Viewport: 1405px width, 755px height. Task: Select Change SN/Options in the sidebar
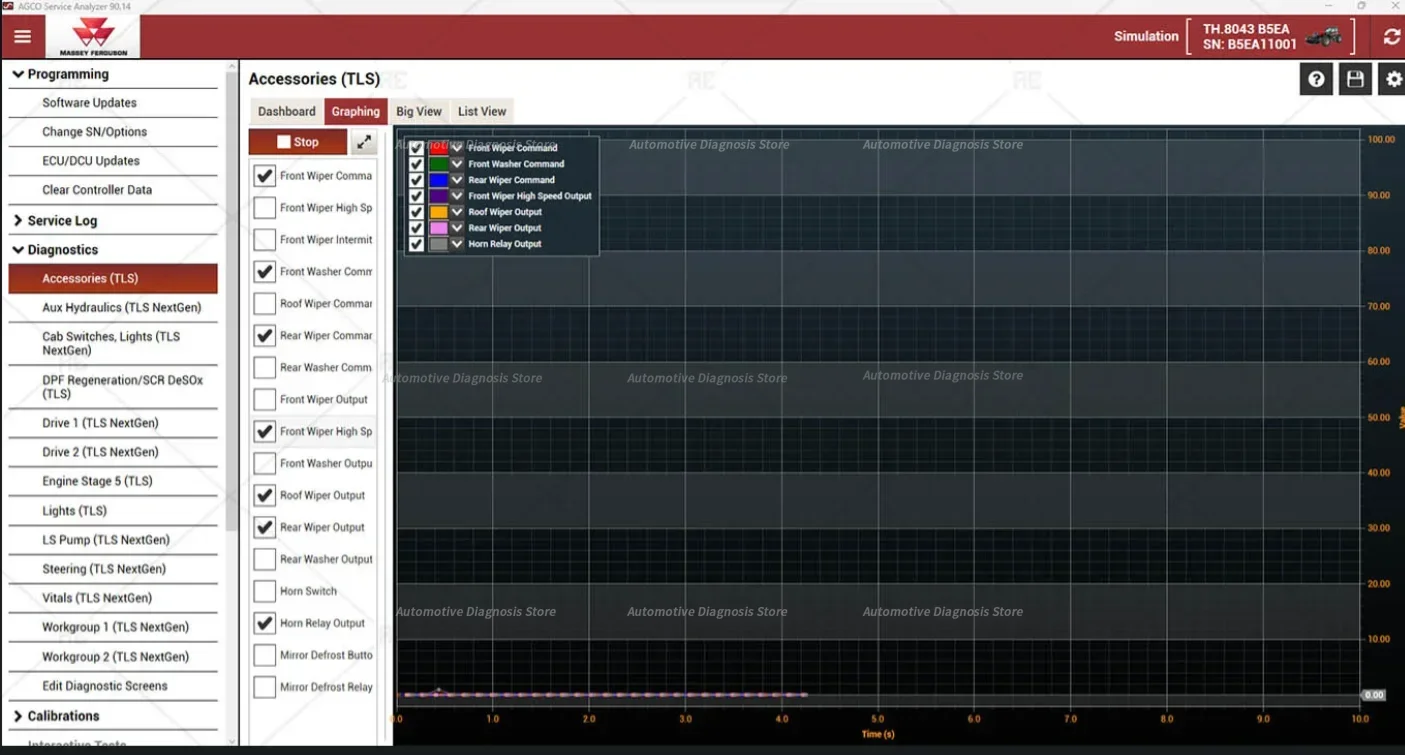pos(113,132)
